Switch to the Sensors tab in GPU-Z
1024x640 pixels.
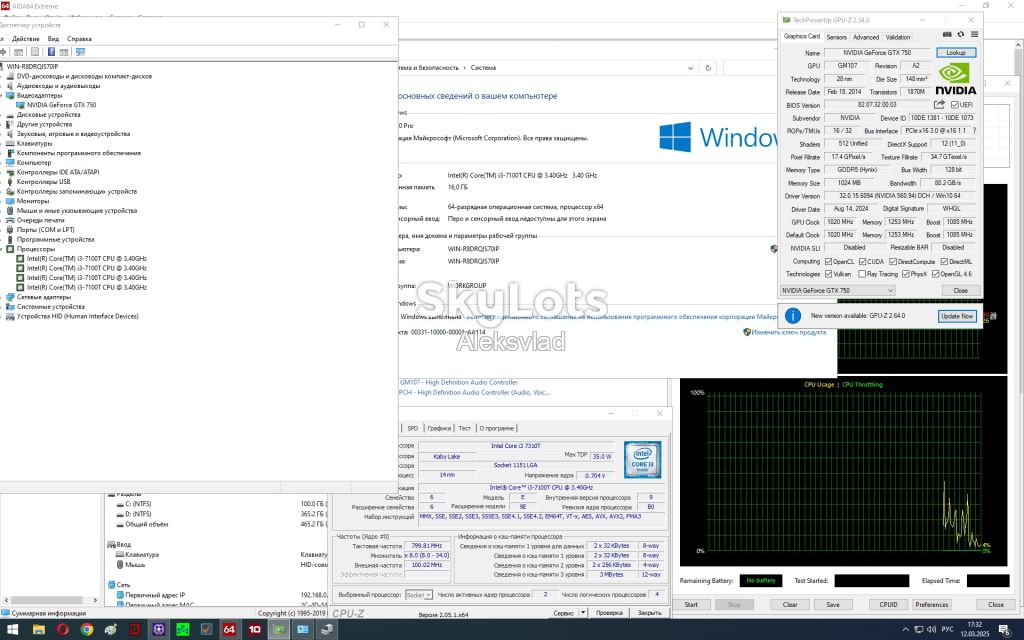837,37
